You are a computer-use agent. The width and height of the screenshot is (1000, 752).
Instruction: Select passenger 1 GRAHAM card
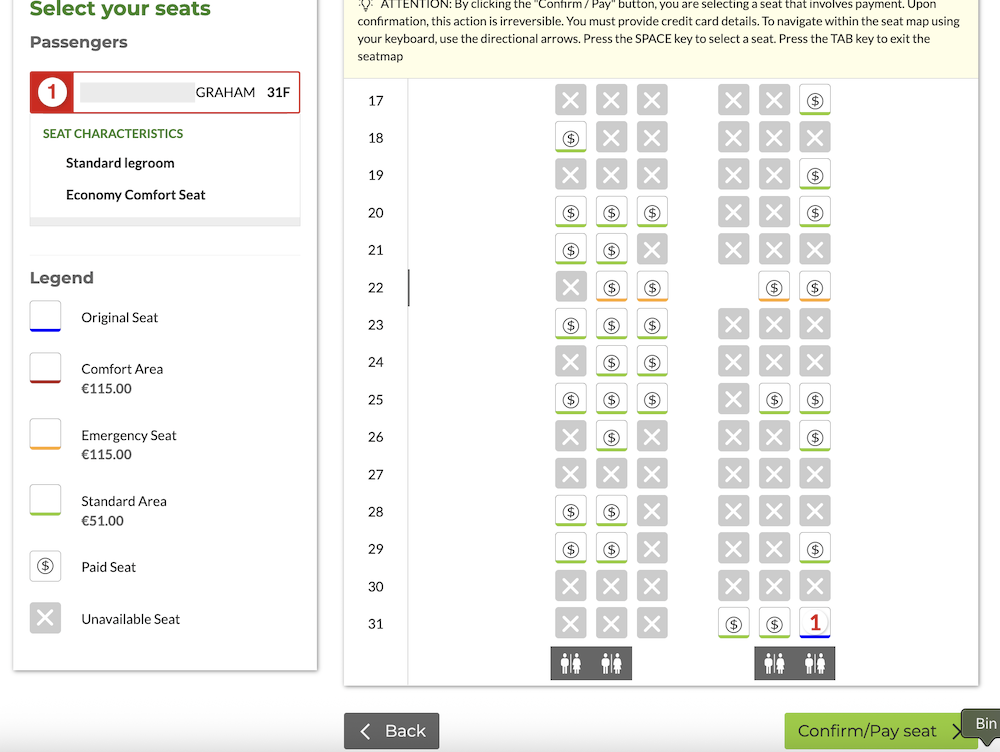coord(165,92)
